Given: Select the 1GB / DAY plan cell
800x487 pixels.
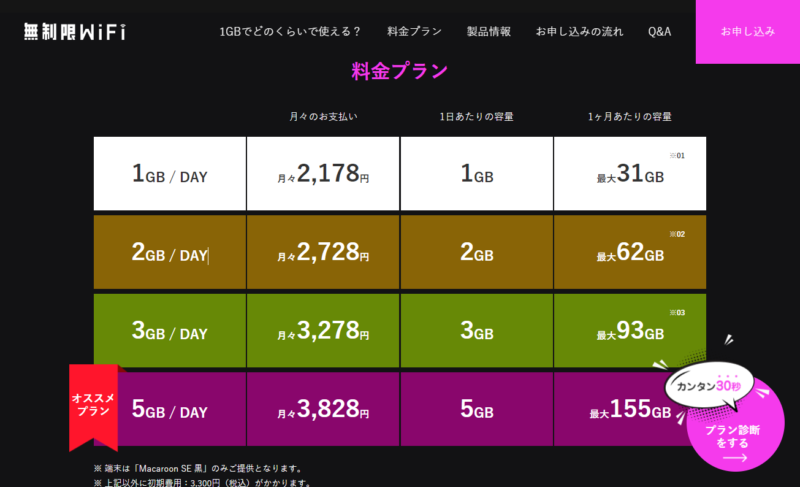Looking at the screenshot, I should (x=170, y=173).
